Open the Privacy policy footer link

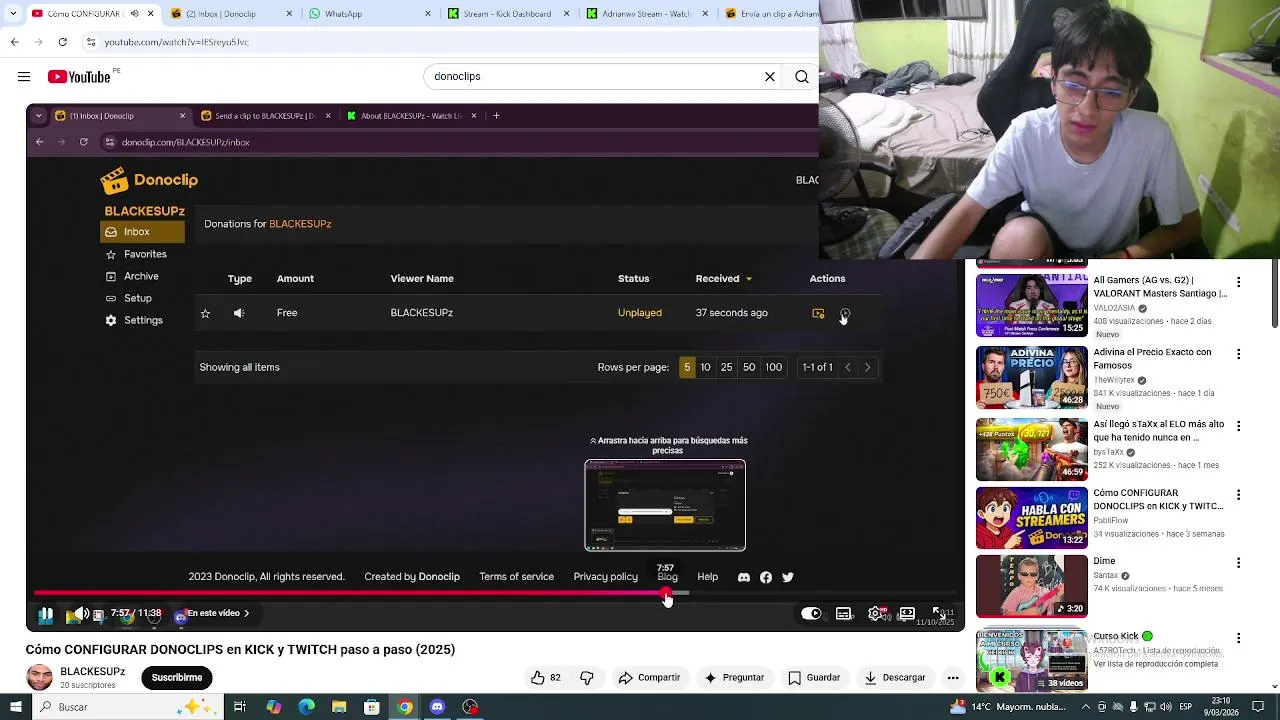pos(605,577)
